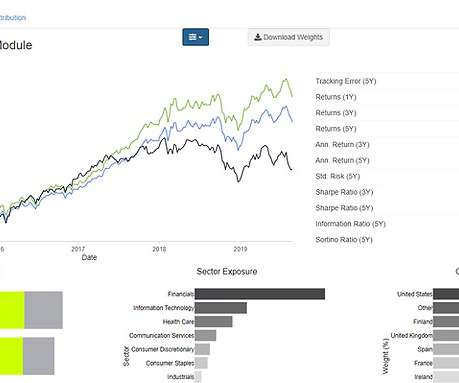459x383 pixels.
Task: Select the Returns (3Y) metric row
Action: tap(387, 113)
